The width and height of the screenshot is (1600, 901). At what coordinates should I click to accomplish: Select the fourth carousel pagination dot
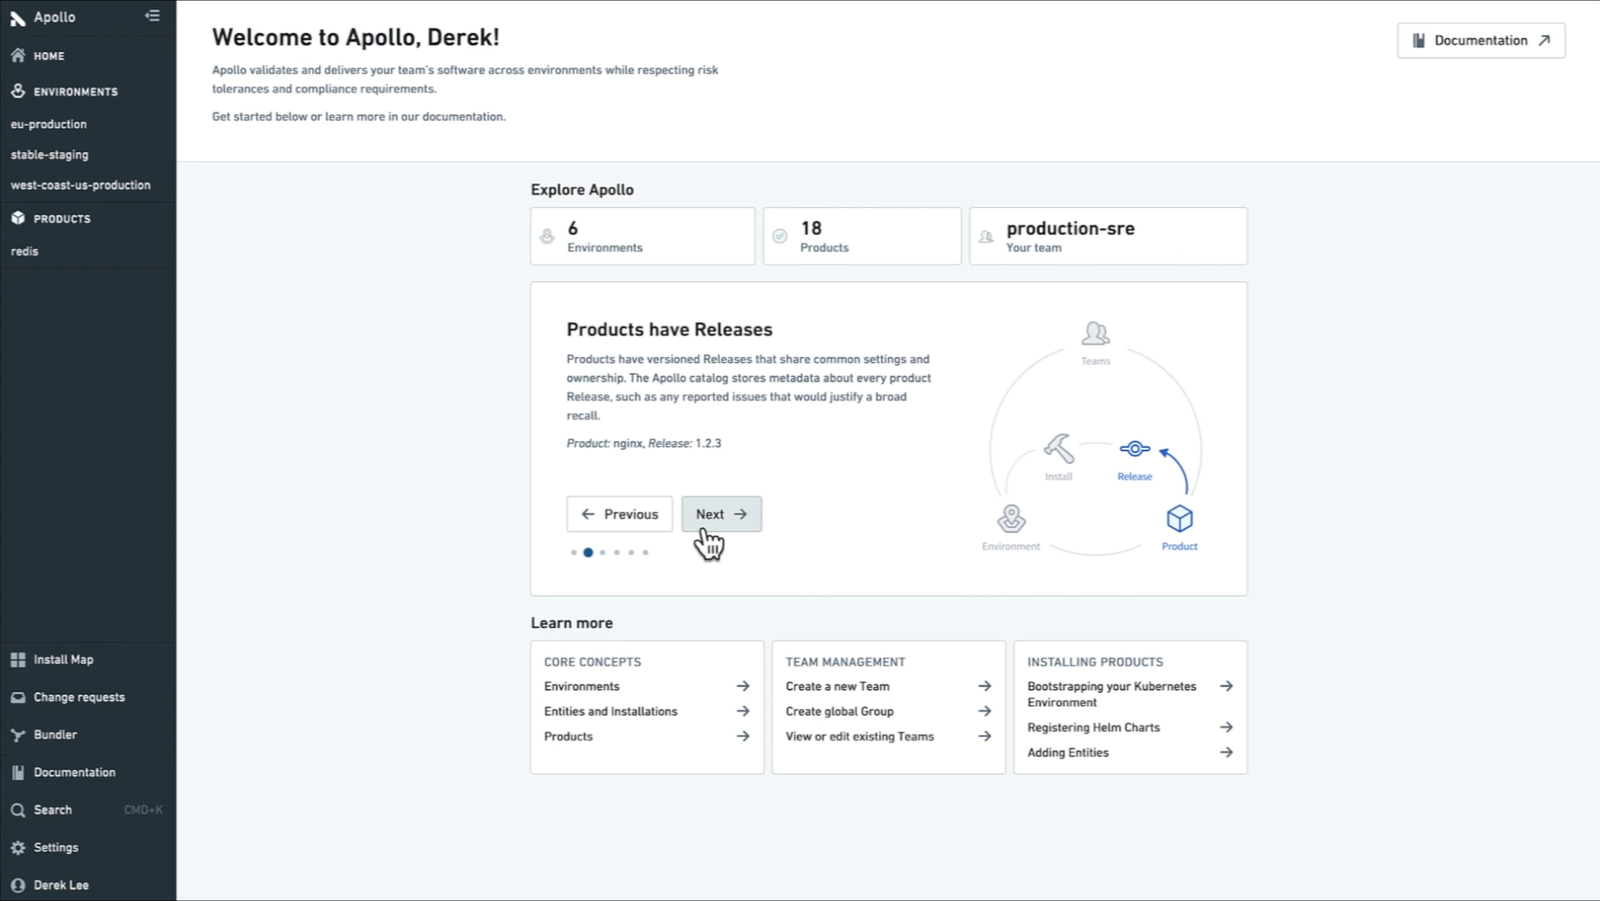(x=617, y=552)
